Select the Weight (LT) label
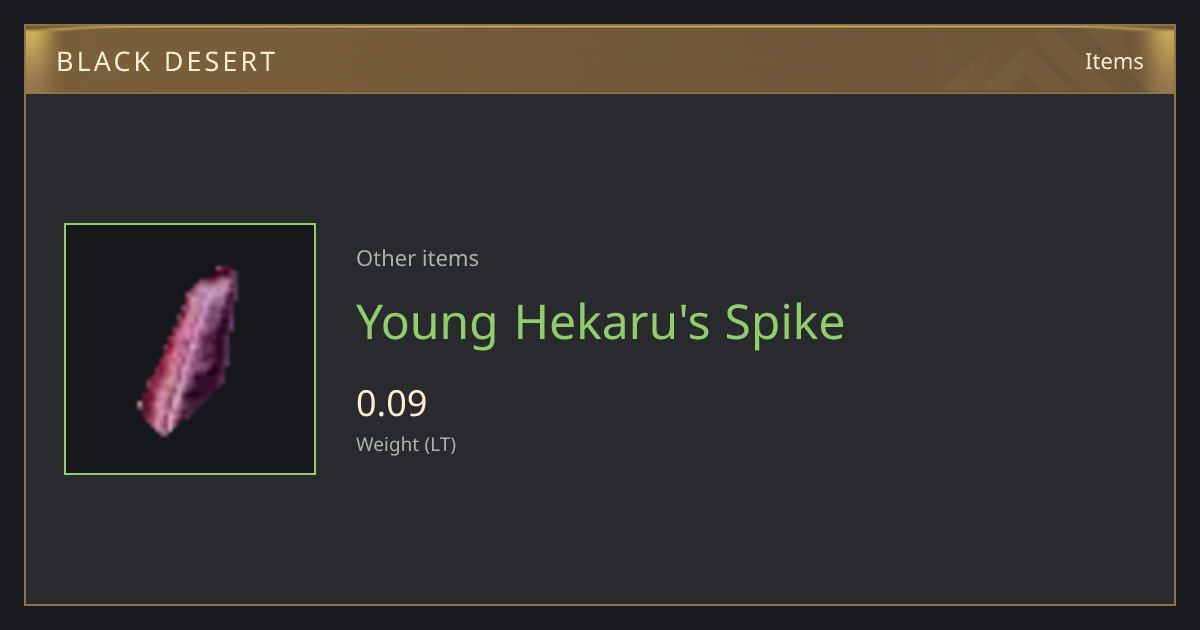The height and width of the screenshot is (630, 1200). point(406,444)
